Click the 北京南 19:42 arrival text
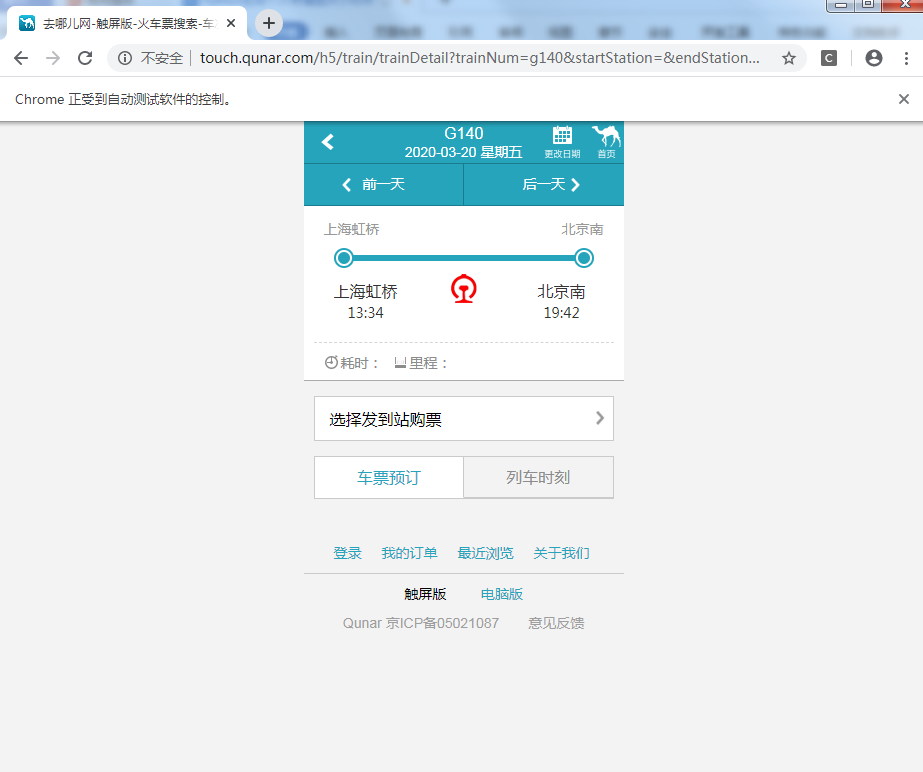 pos(562,301)
